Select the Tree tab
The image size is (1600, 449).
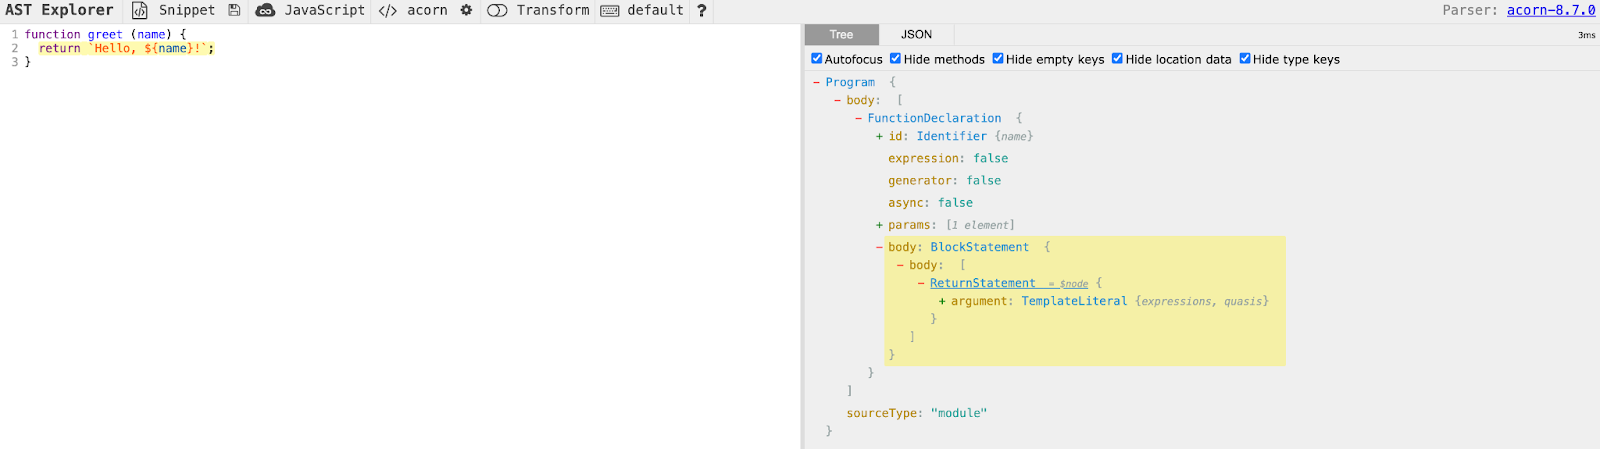(842, 34)
